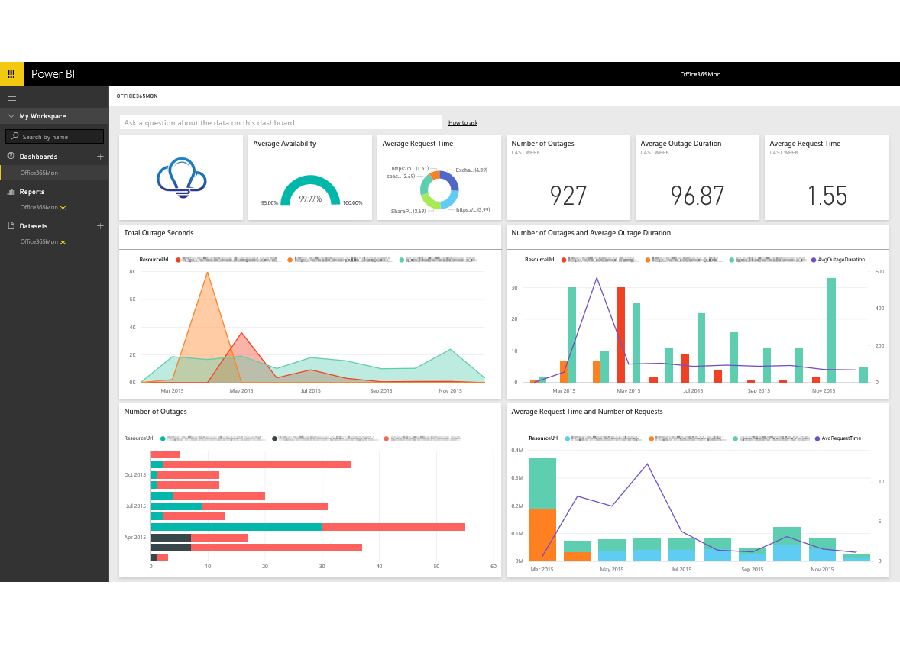Click orange legend swatch in Total Outage Seconds
Image resolution: width=900 pixels, height=645 pixels.
(290, 260)
